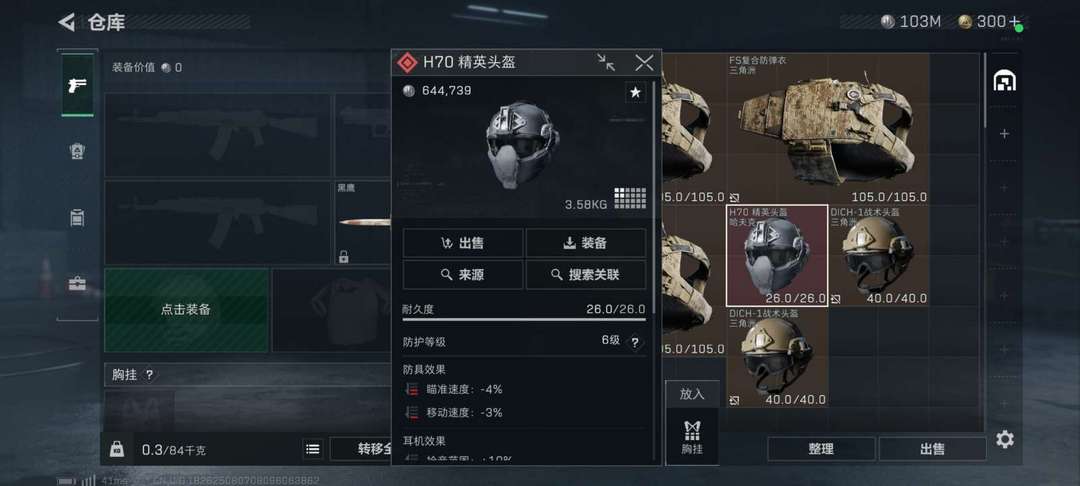
Task: Select the stash home icon on right sidebar
Action: [1004, 81]
